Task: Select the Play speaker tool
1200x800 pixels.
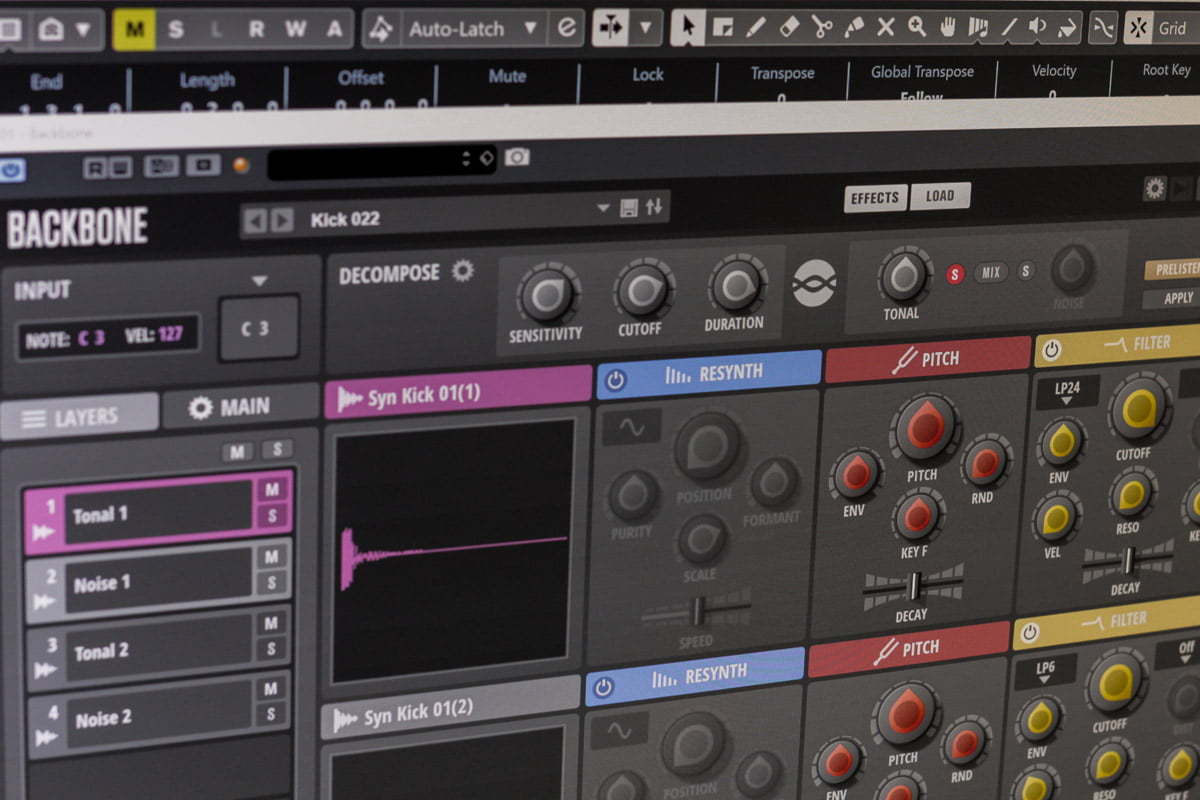Action: tap(1038, 28)
